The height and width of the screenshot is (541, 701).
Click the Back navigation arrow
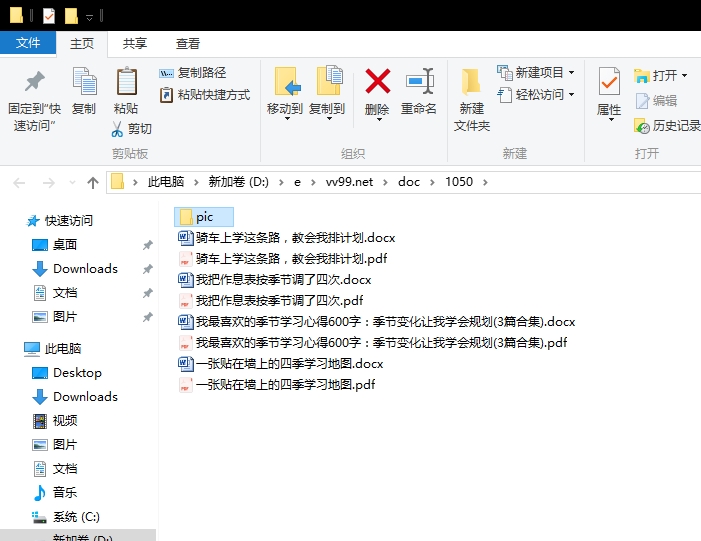(19, 182)
